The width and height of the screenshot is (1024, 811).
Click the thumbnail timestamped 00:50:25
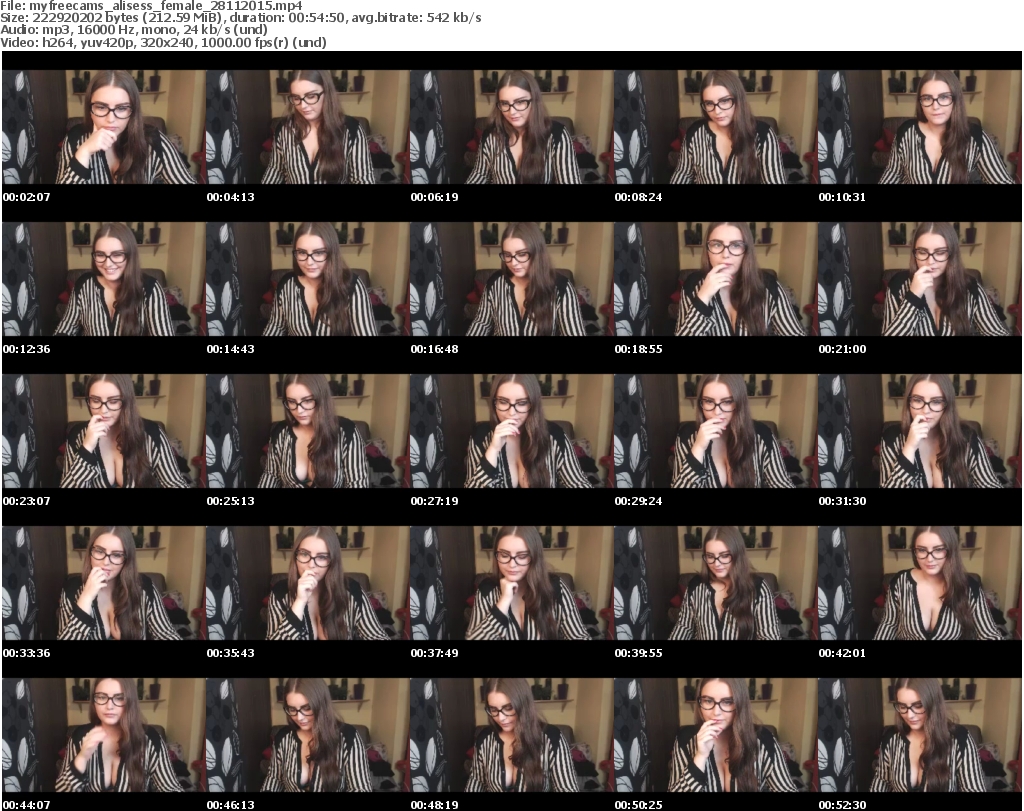(x=715, y=735)
